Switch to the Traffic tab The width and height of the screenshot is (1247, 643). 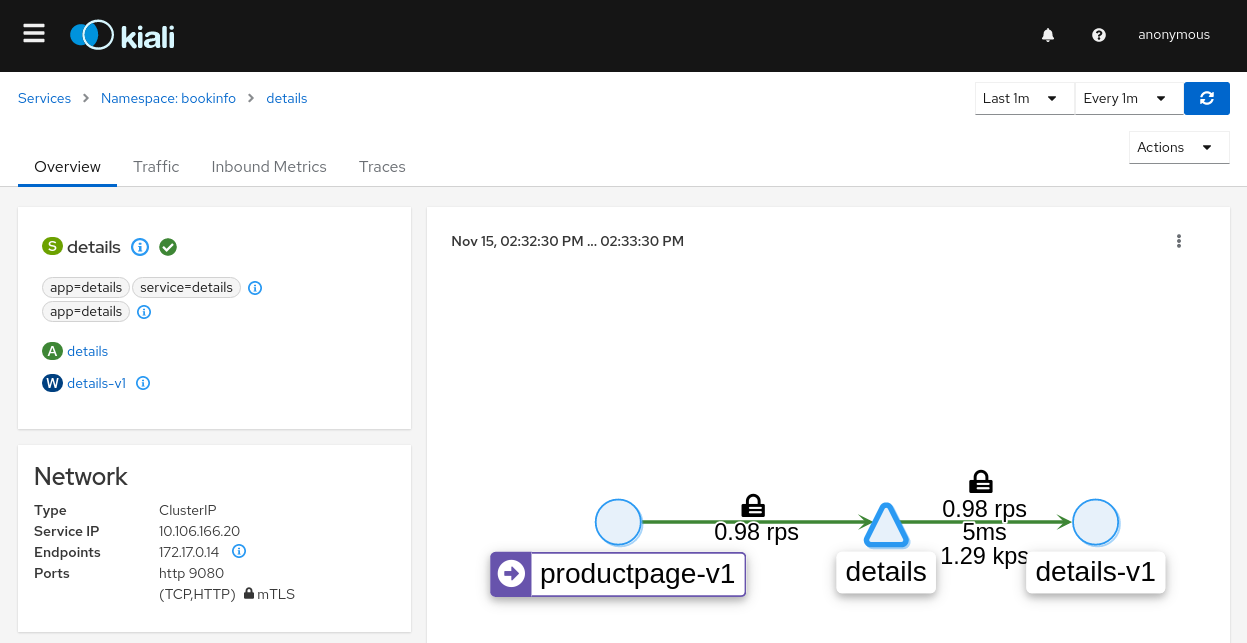(156, 167)
